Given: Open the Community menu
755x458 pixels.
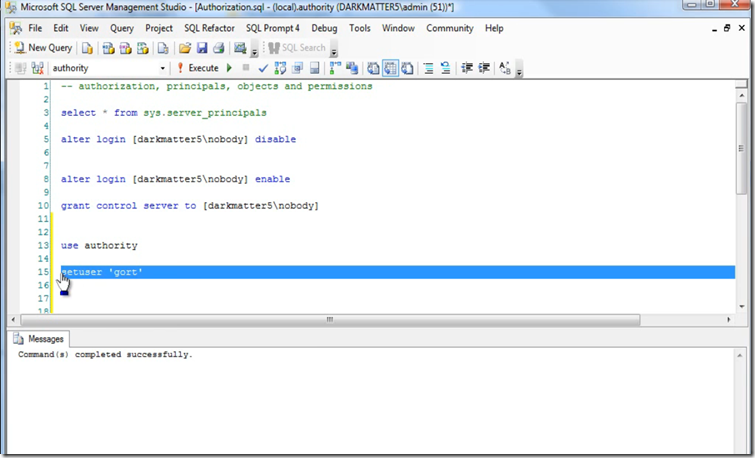Looking at the screenshot, I should (x=450, y=28).
